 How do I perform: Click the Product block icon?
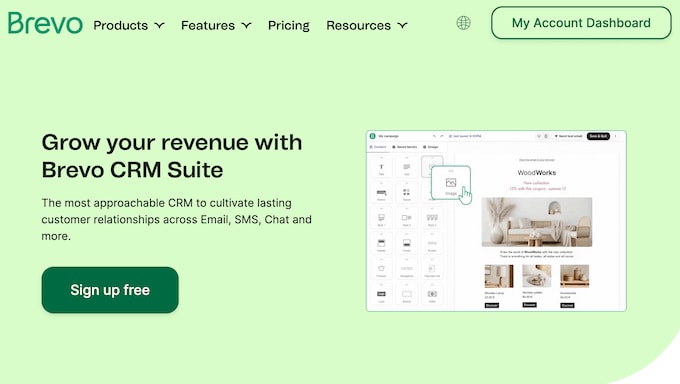tap(381, 269)
